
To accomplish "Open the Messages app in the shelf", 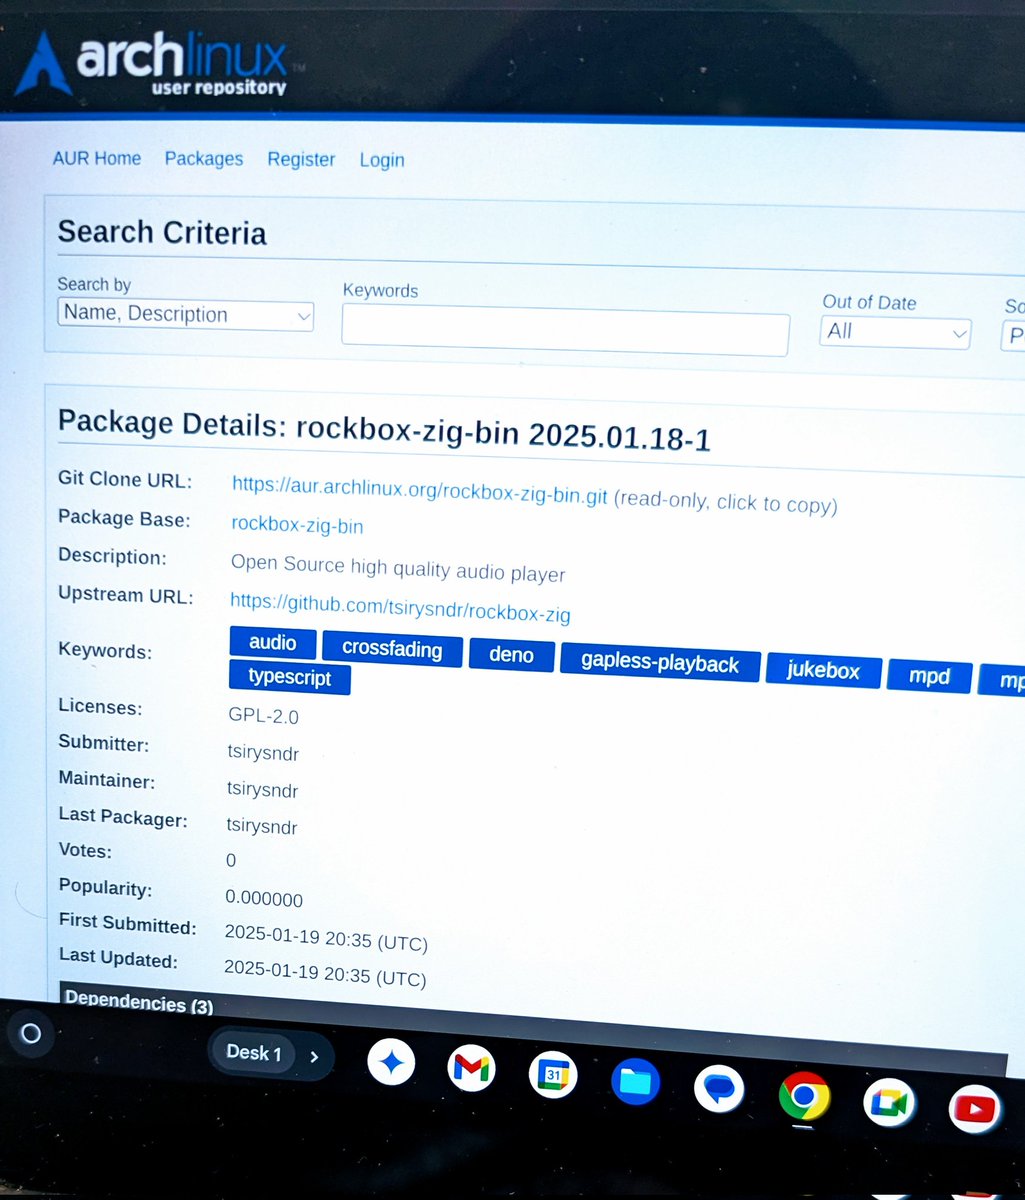I will click(718, 1088).
